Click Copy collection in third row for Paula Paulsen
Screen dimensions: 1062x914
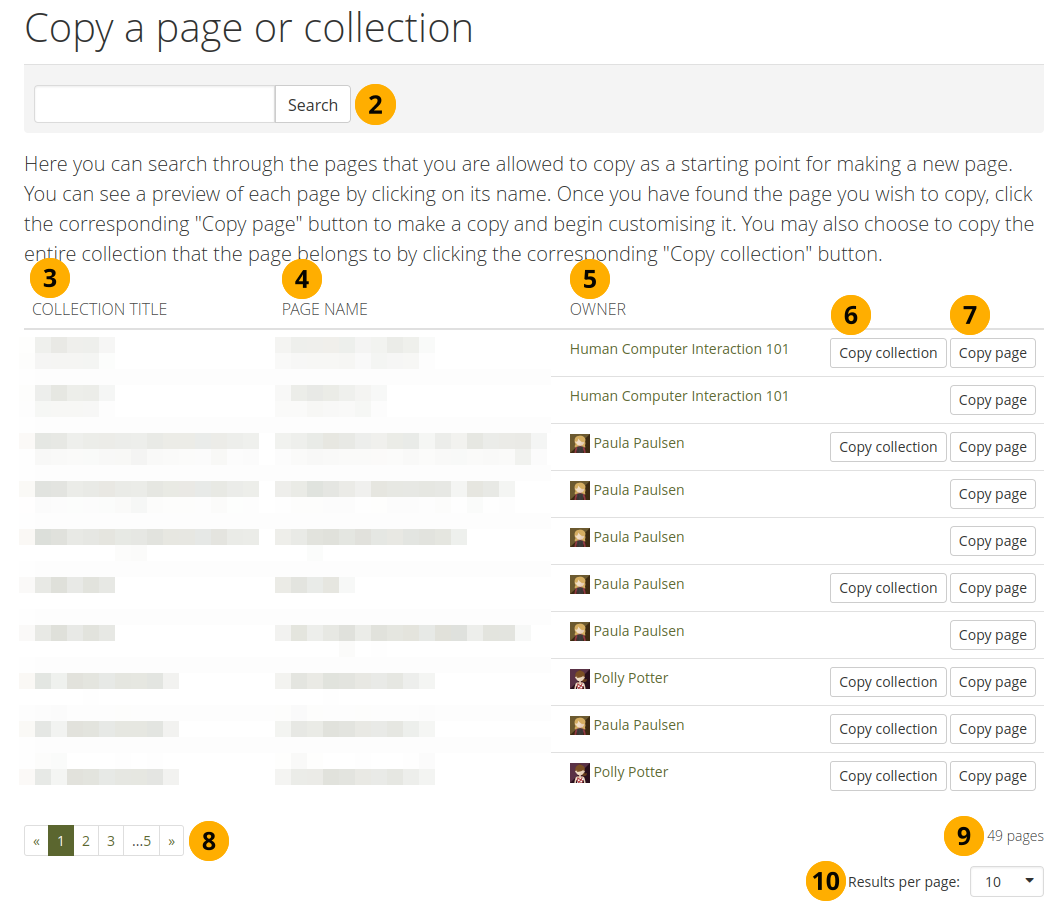[888, 447]
